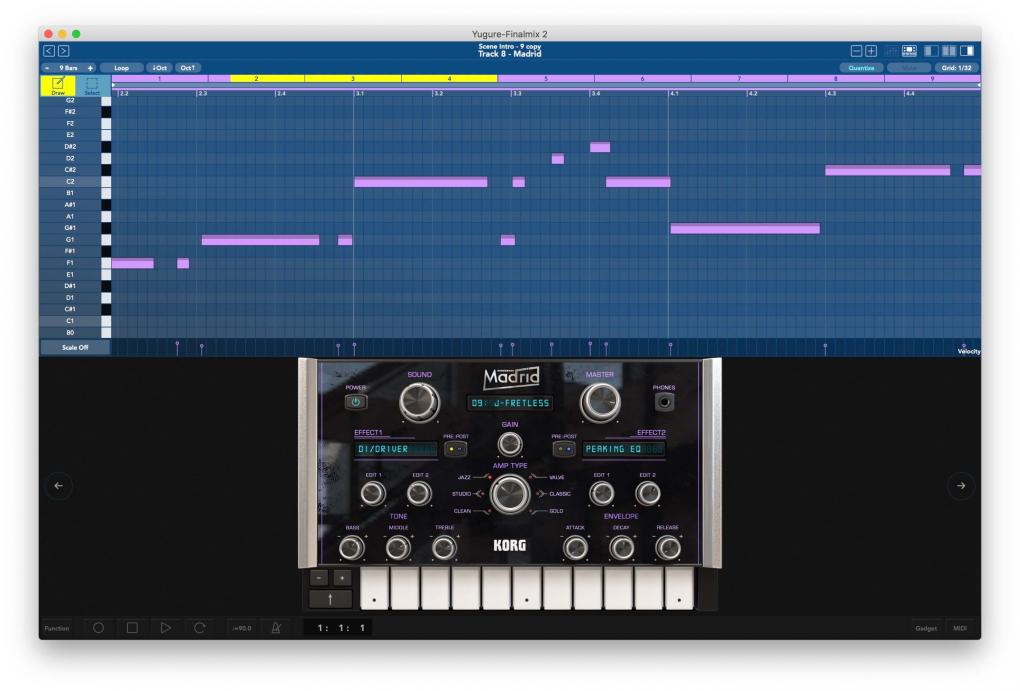Click the up-arrow hold button beside keyboard

(330, 599)
